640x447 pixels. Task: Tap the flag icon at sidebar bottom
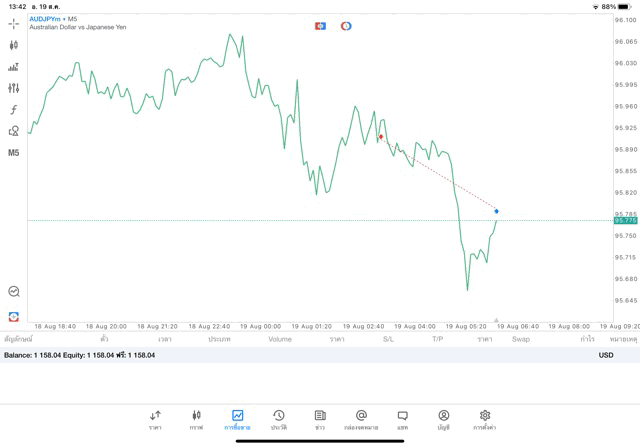pos(14,316)
